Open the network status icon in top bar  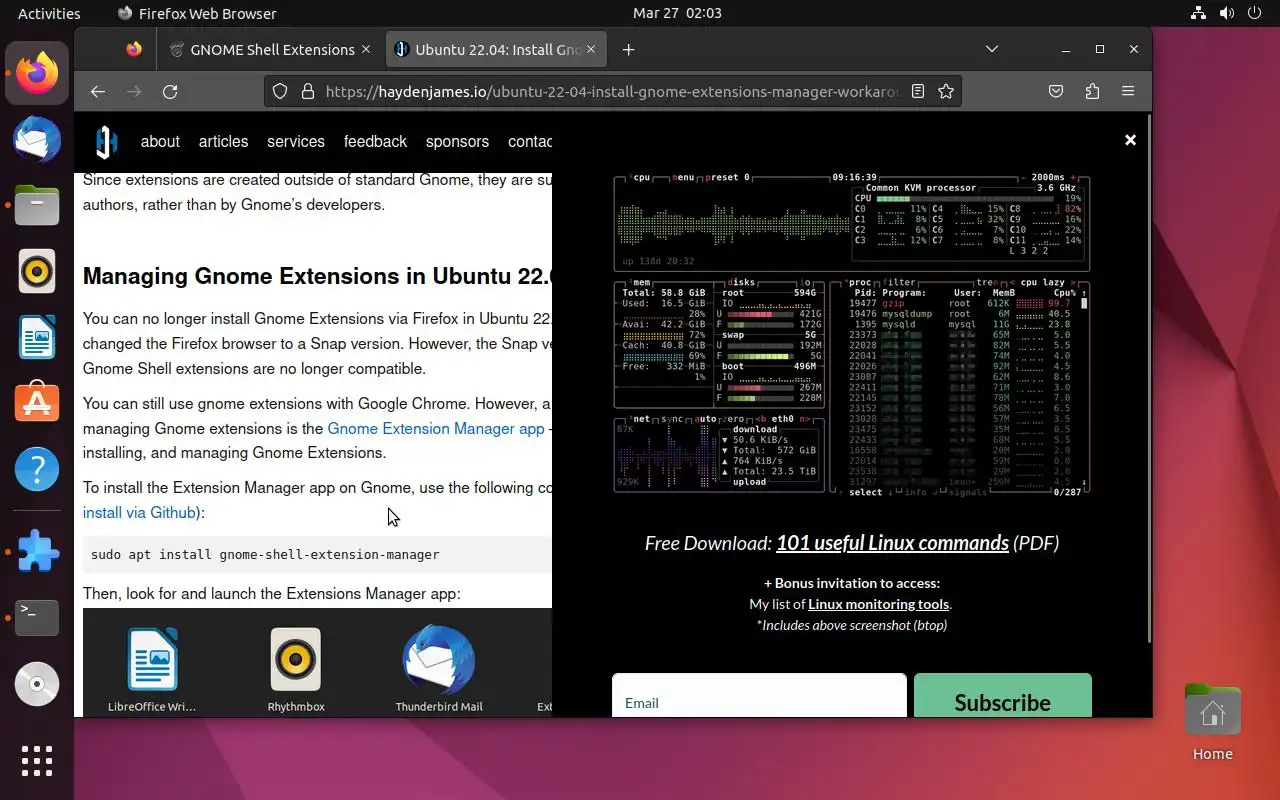click(x=1199, y=13)
